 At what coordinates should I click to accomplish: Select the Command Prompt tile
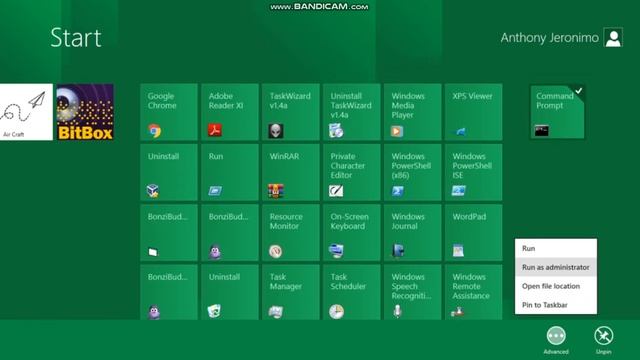[558, 112]
